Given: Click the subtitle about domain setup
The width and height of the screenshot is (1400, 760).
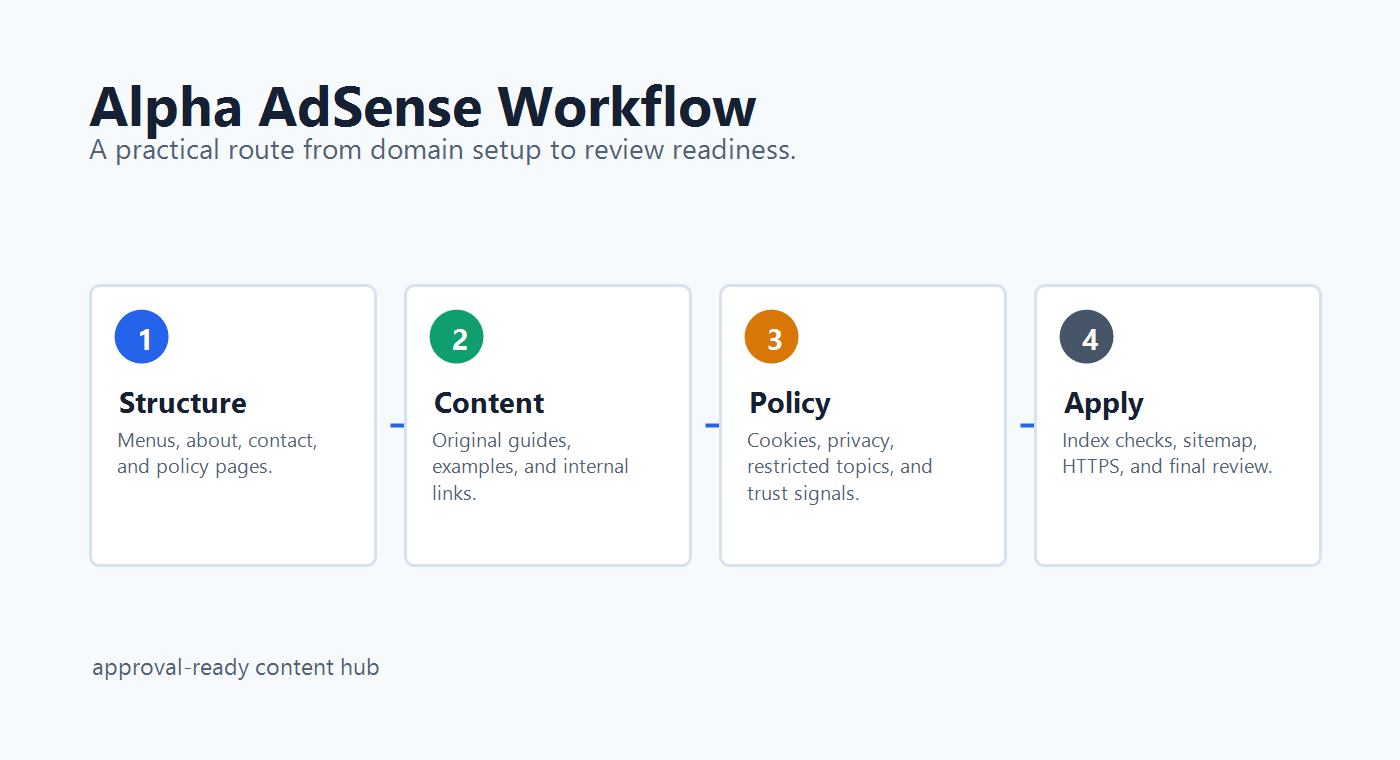Looking at the screenshot, I should point(443,151).
